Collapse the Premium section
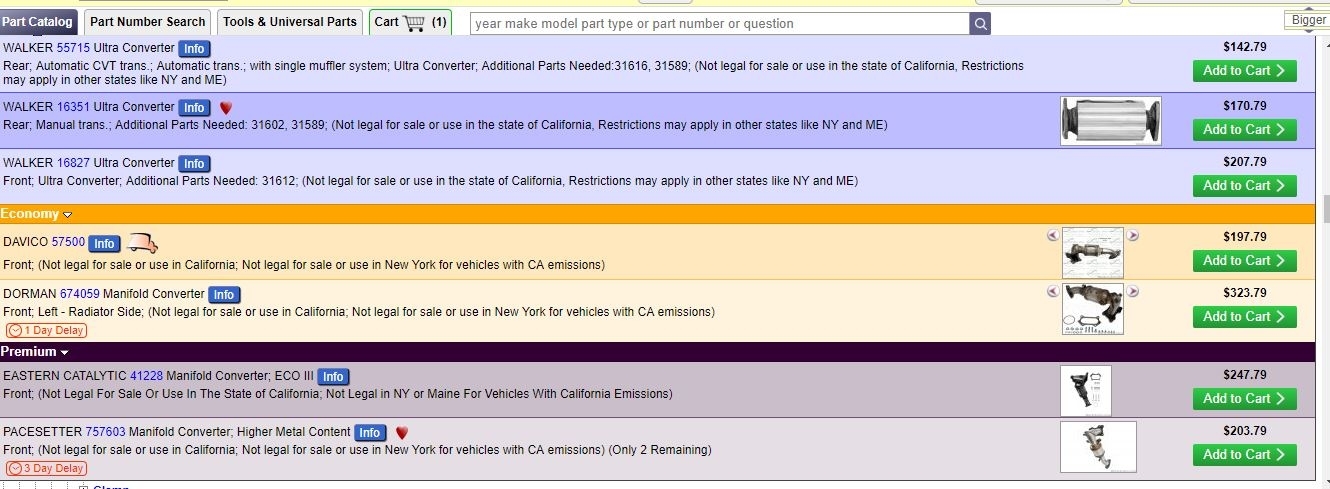The image size is (1330, 489). tap(64, 353)
